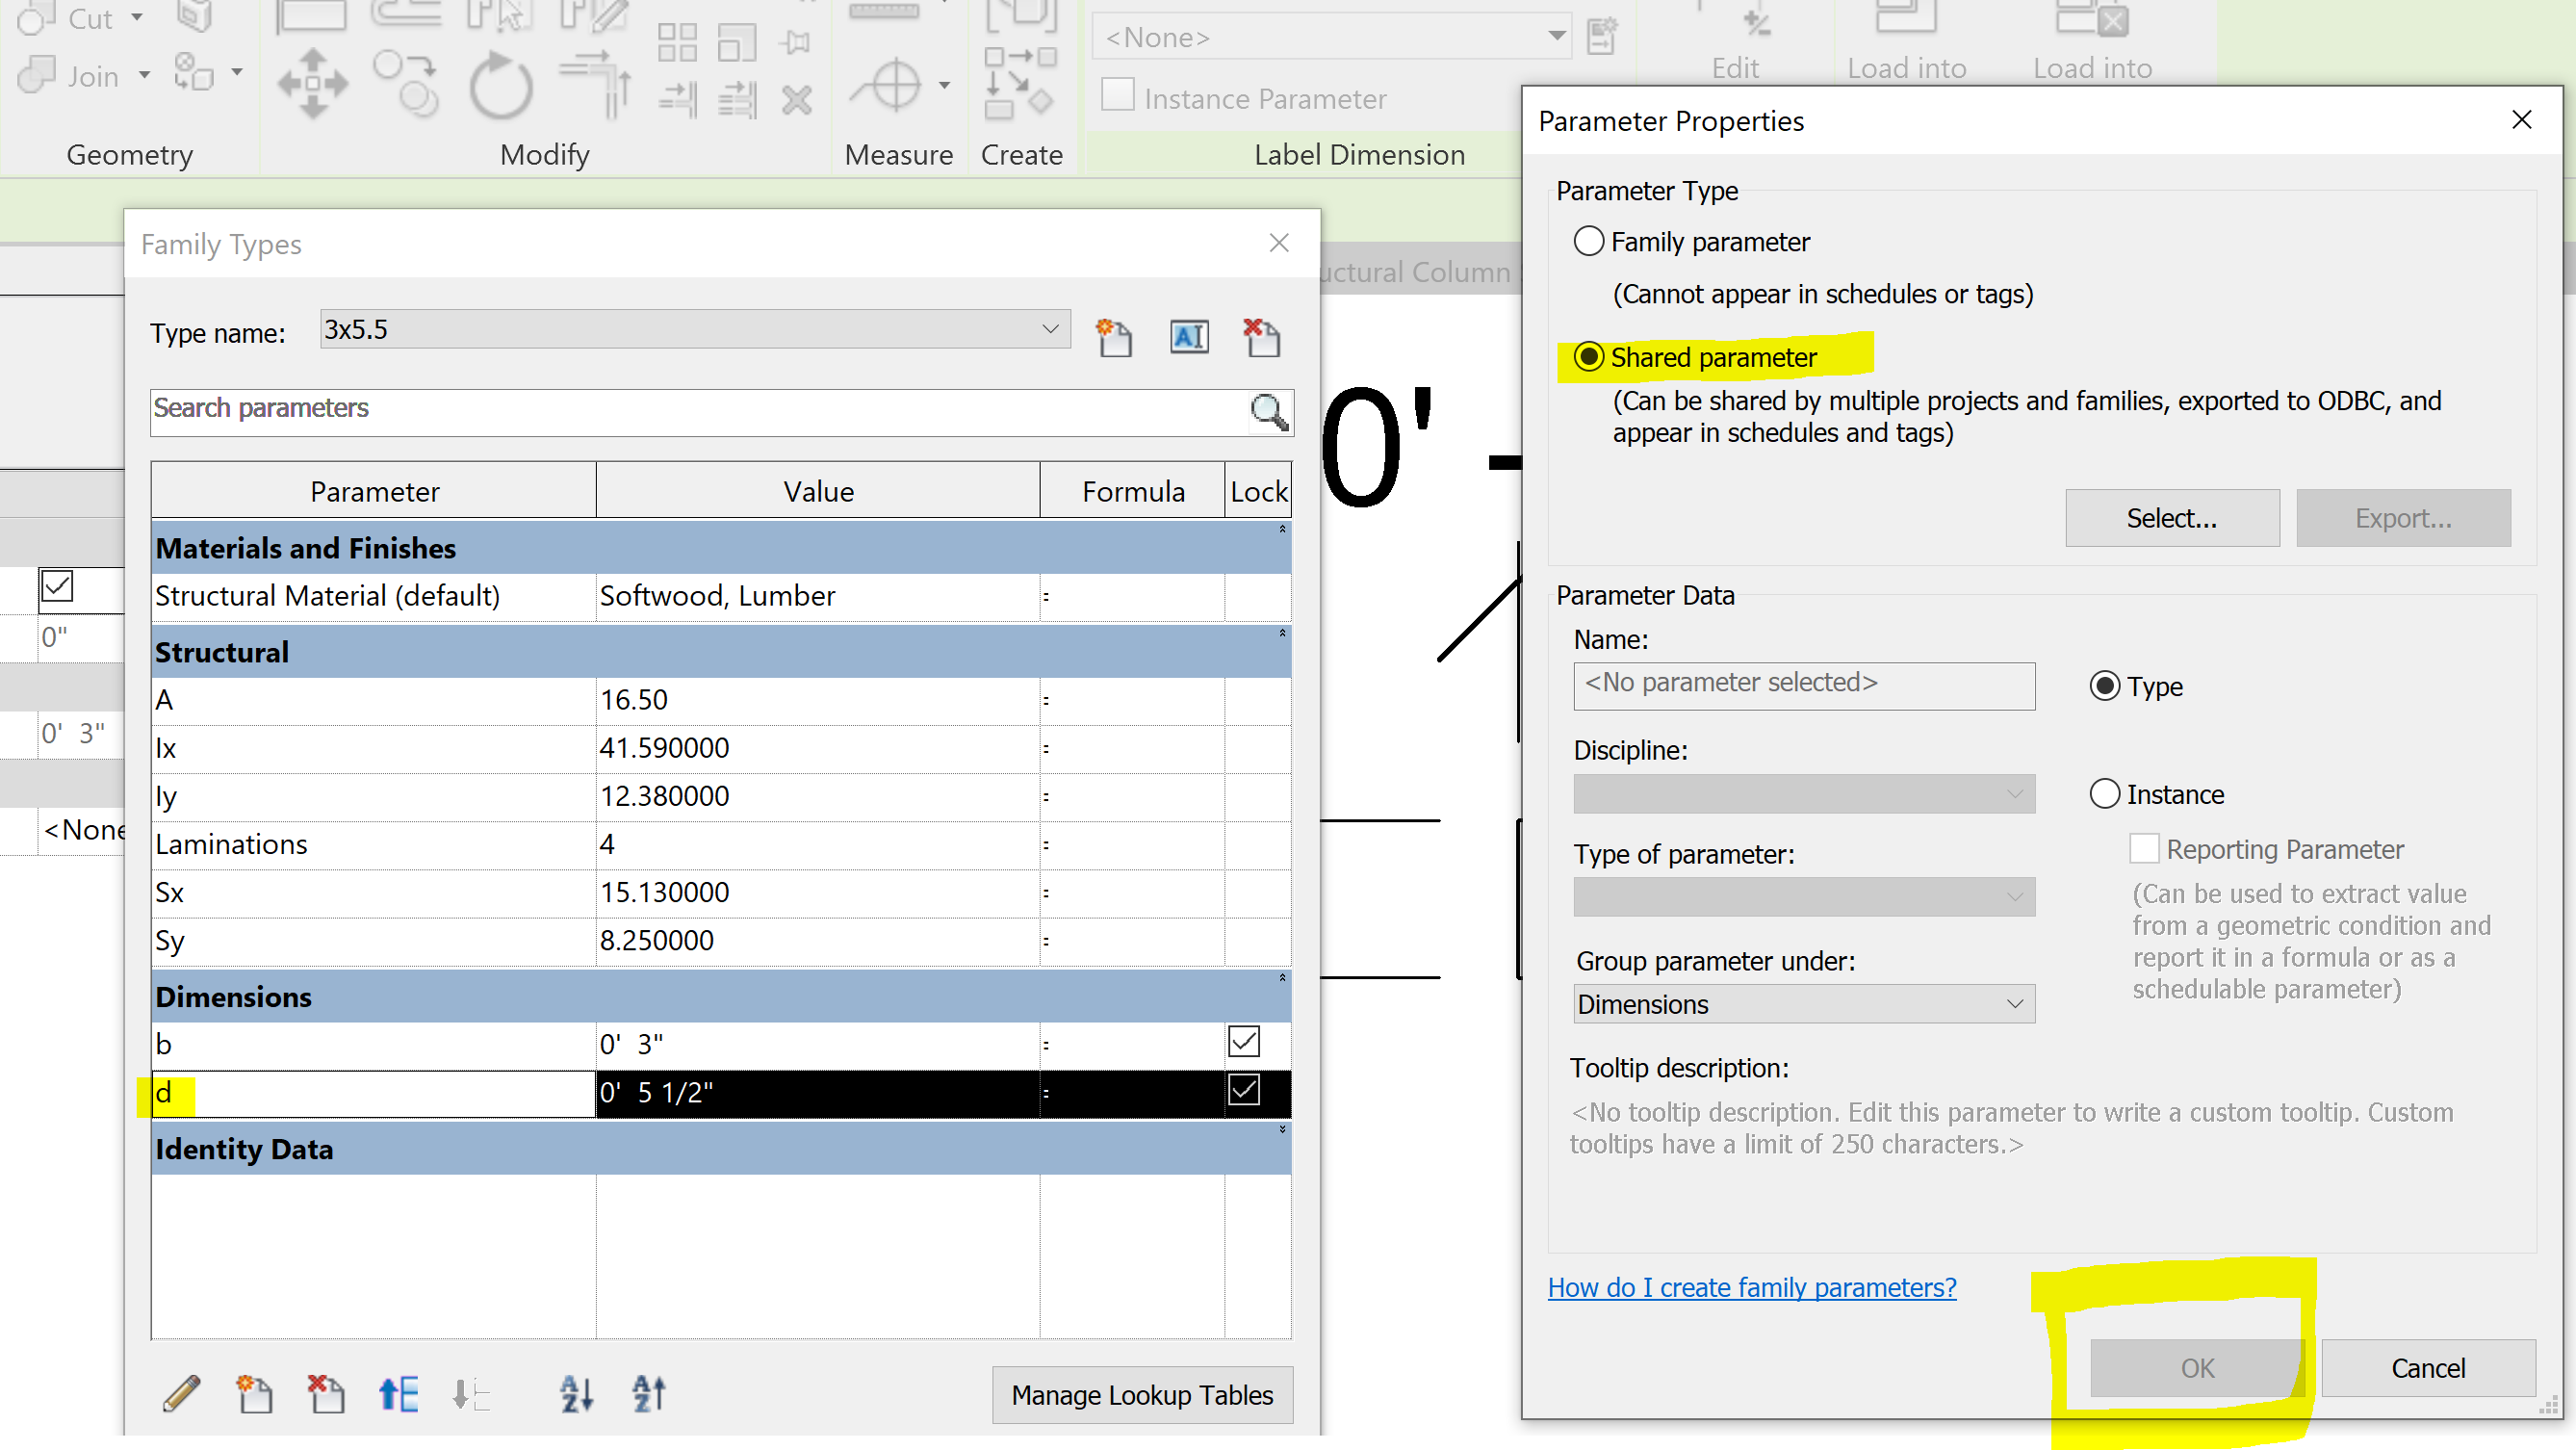The image size is (2576, 1450).
Task: Open the How do I create family parameters link
Action: [1750, 1288]
